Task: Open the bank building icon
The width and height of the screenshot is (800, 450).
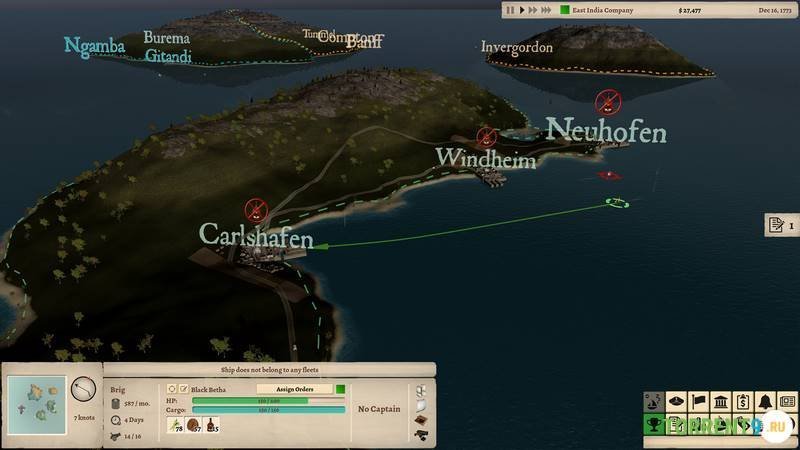Action: click(x=721, y=402)
